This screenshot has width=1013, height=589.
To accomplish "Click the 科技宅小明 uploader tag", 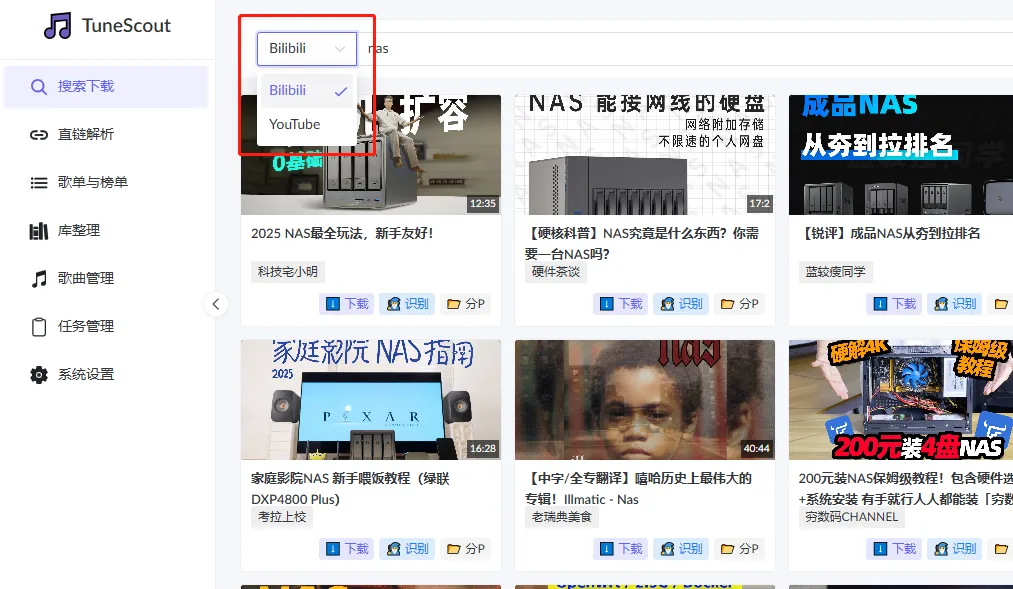I will point(287,271).
